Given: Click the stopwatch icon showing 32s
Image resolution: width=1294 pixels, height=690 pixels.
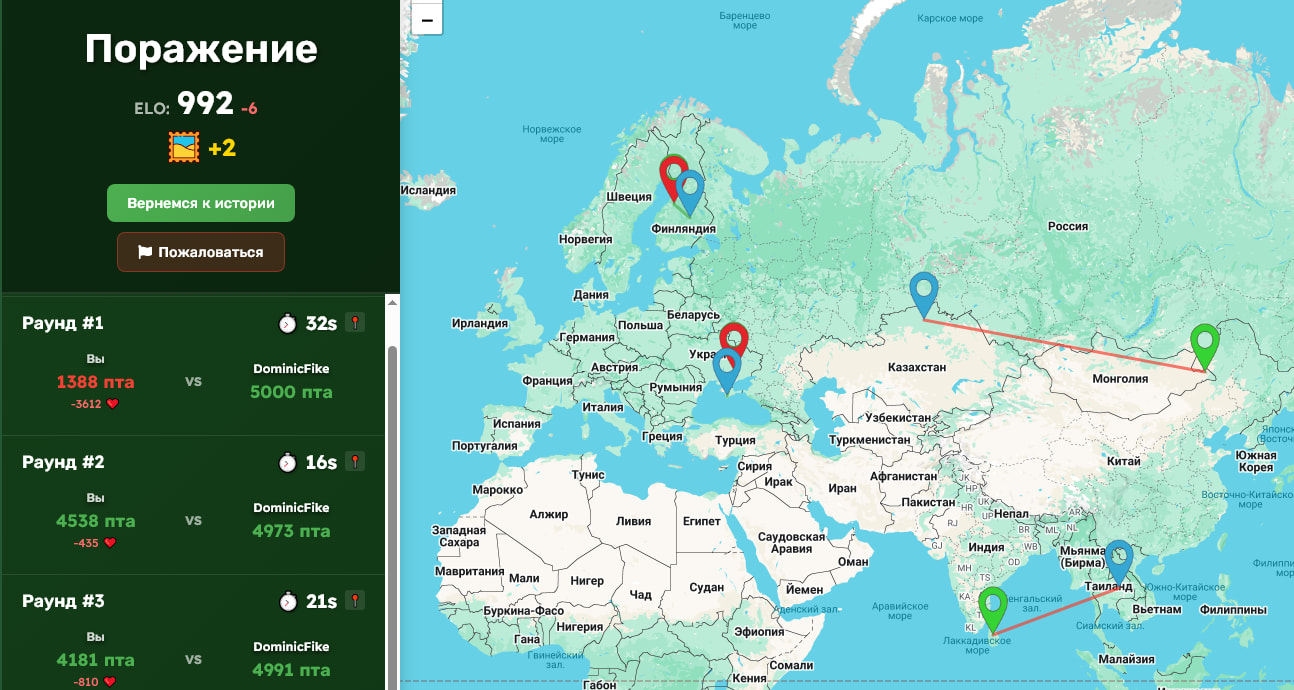Looking at the screenshot, I should [288, 323].
